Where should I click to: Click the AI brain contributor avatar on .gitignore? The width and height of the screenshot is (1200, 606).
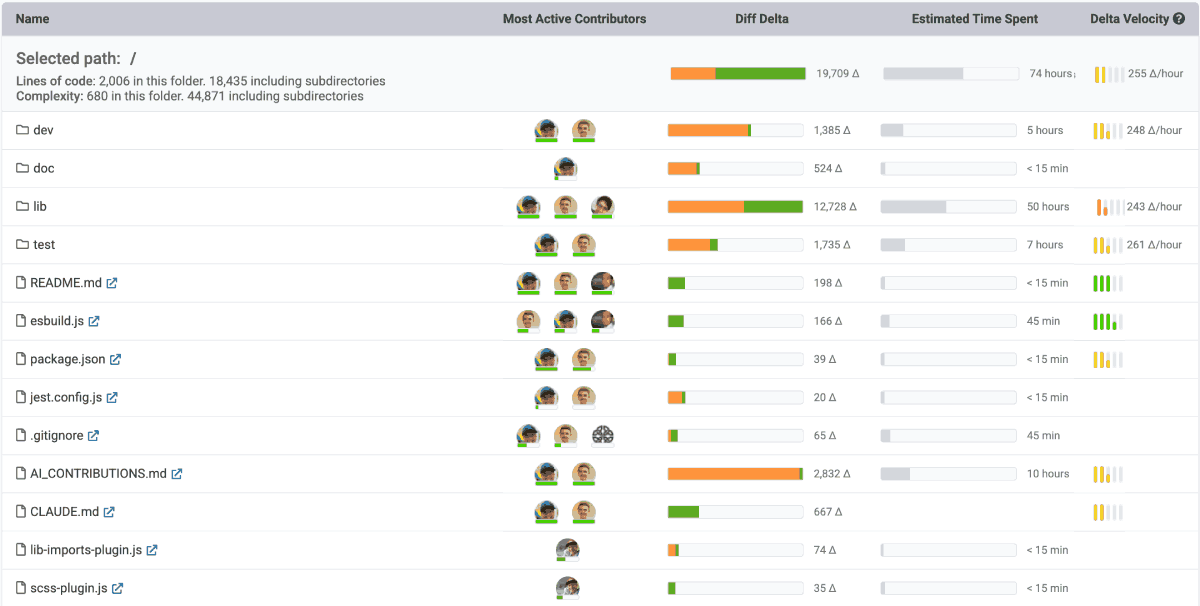click(x=603, y=435)
